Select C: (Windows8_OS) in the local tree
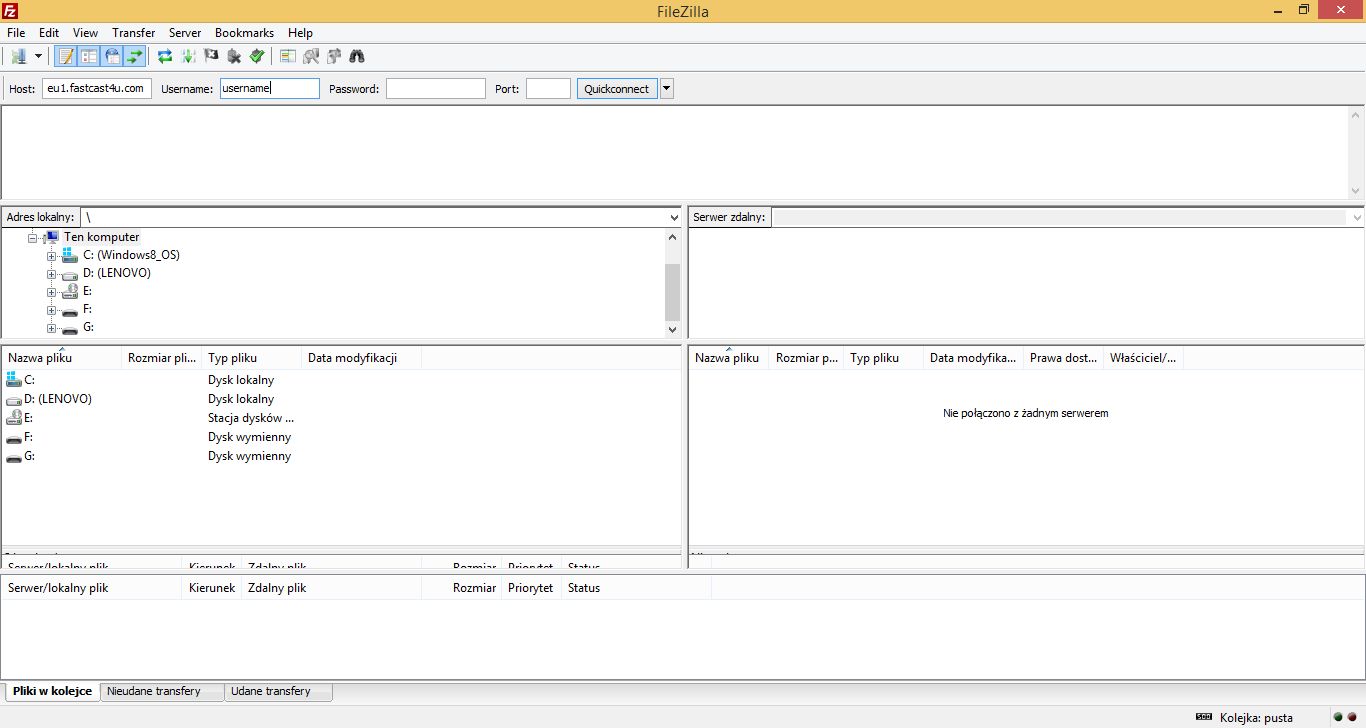This screenshot has height=728, width=1366. pyautogui.click(x=132, y=255)
